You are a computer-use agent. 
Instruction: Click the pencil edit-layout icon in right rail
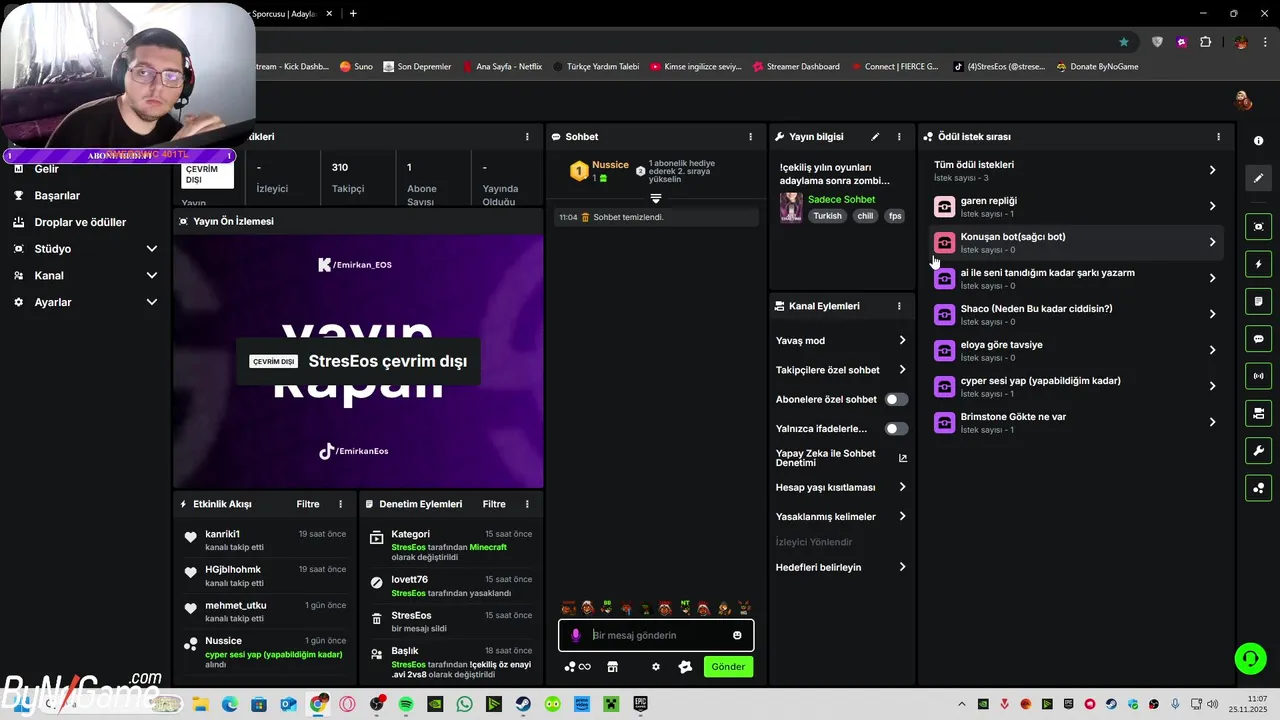[1258, 178]
